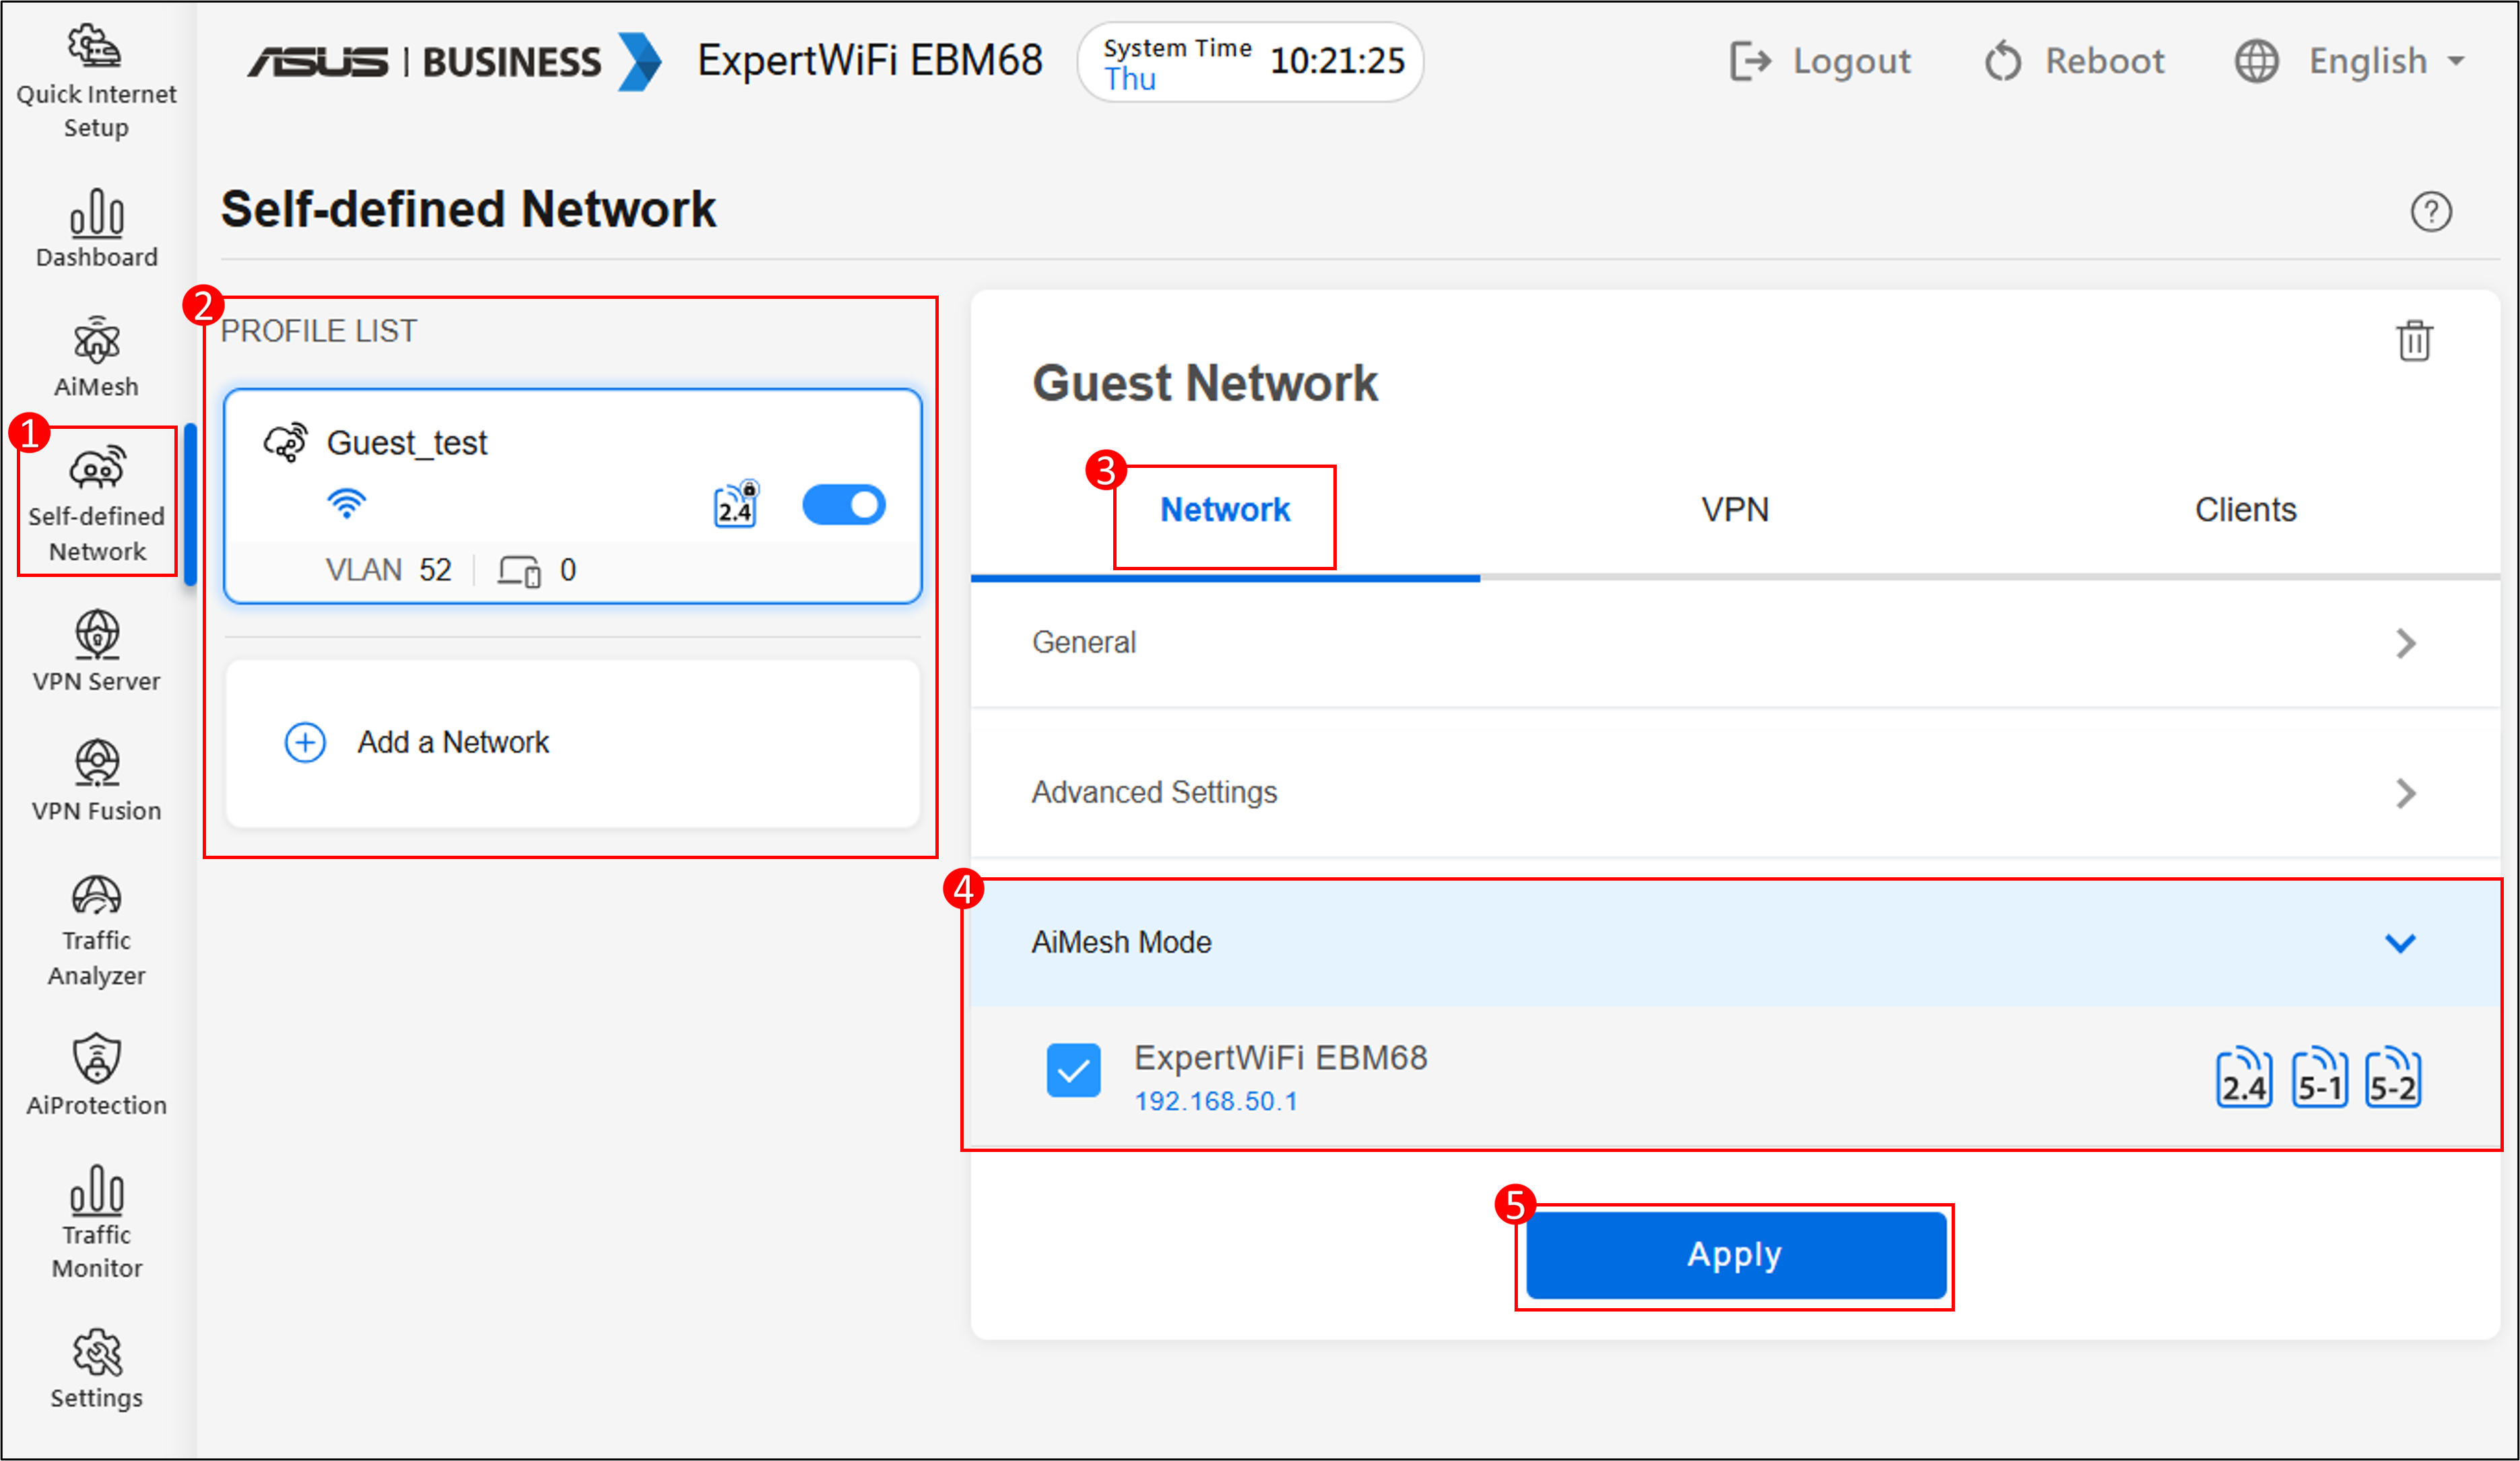Toggle the 2.4 band icon for EBM68
Image resolution: width=2520 pixels, height=1461 pixels.
2243,1077
